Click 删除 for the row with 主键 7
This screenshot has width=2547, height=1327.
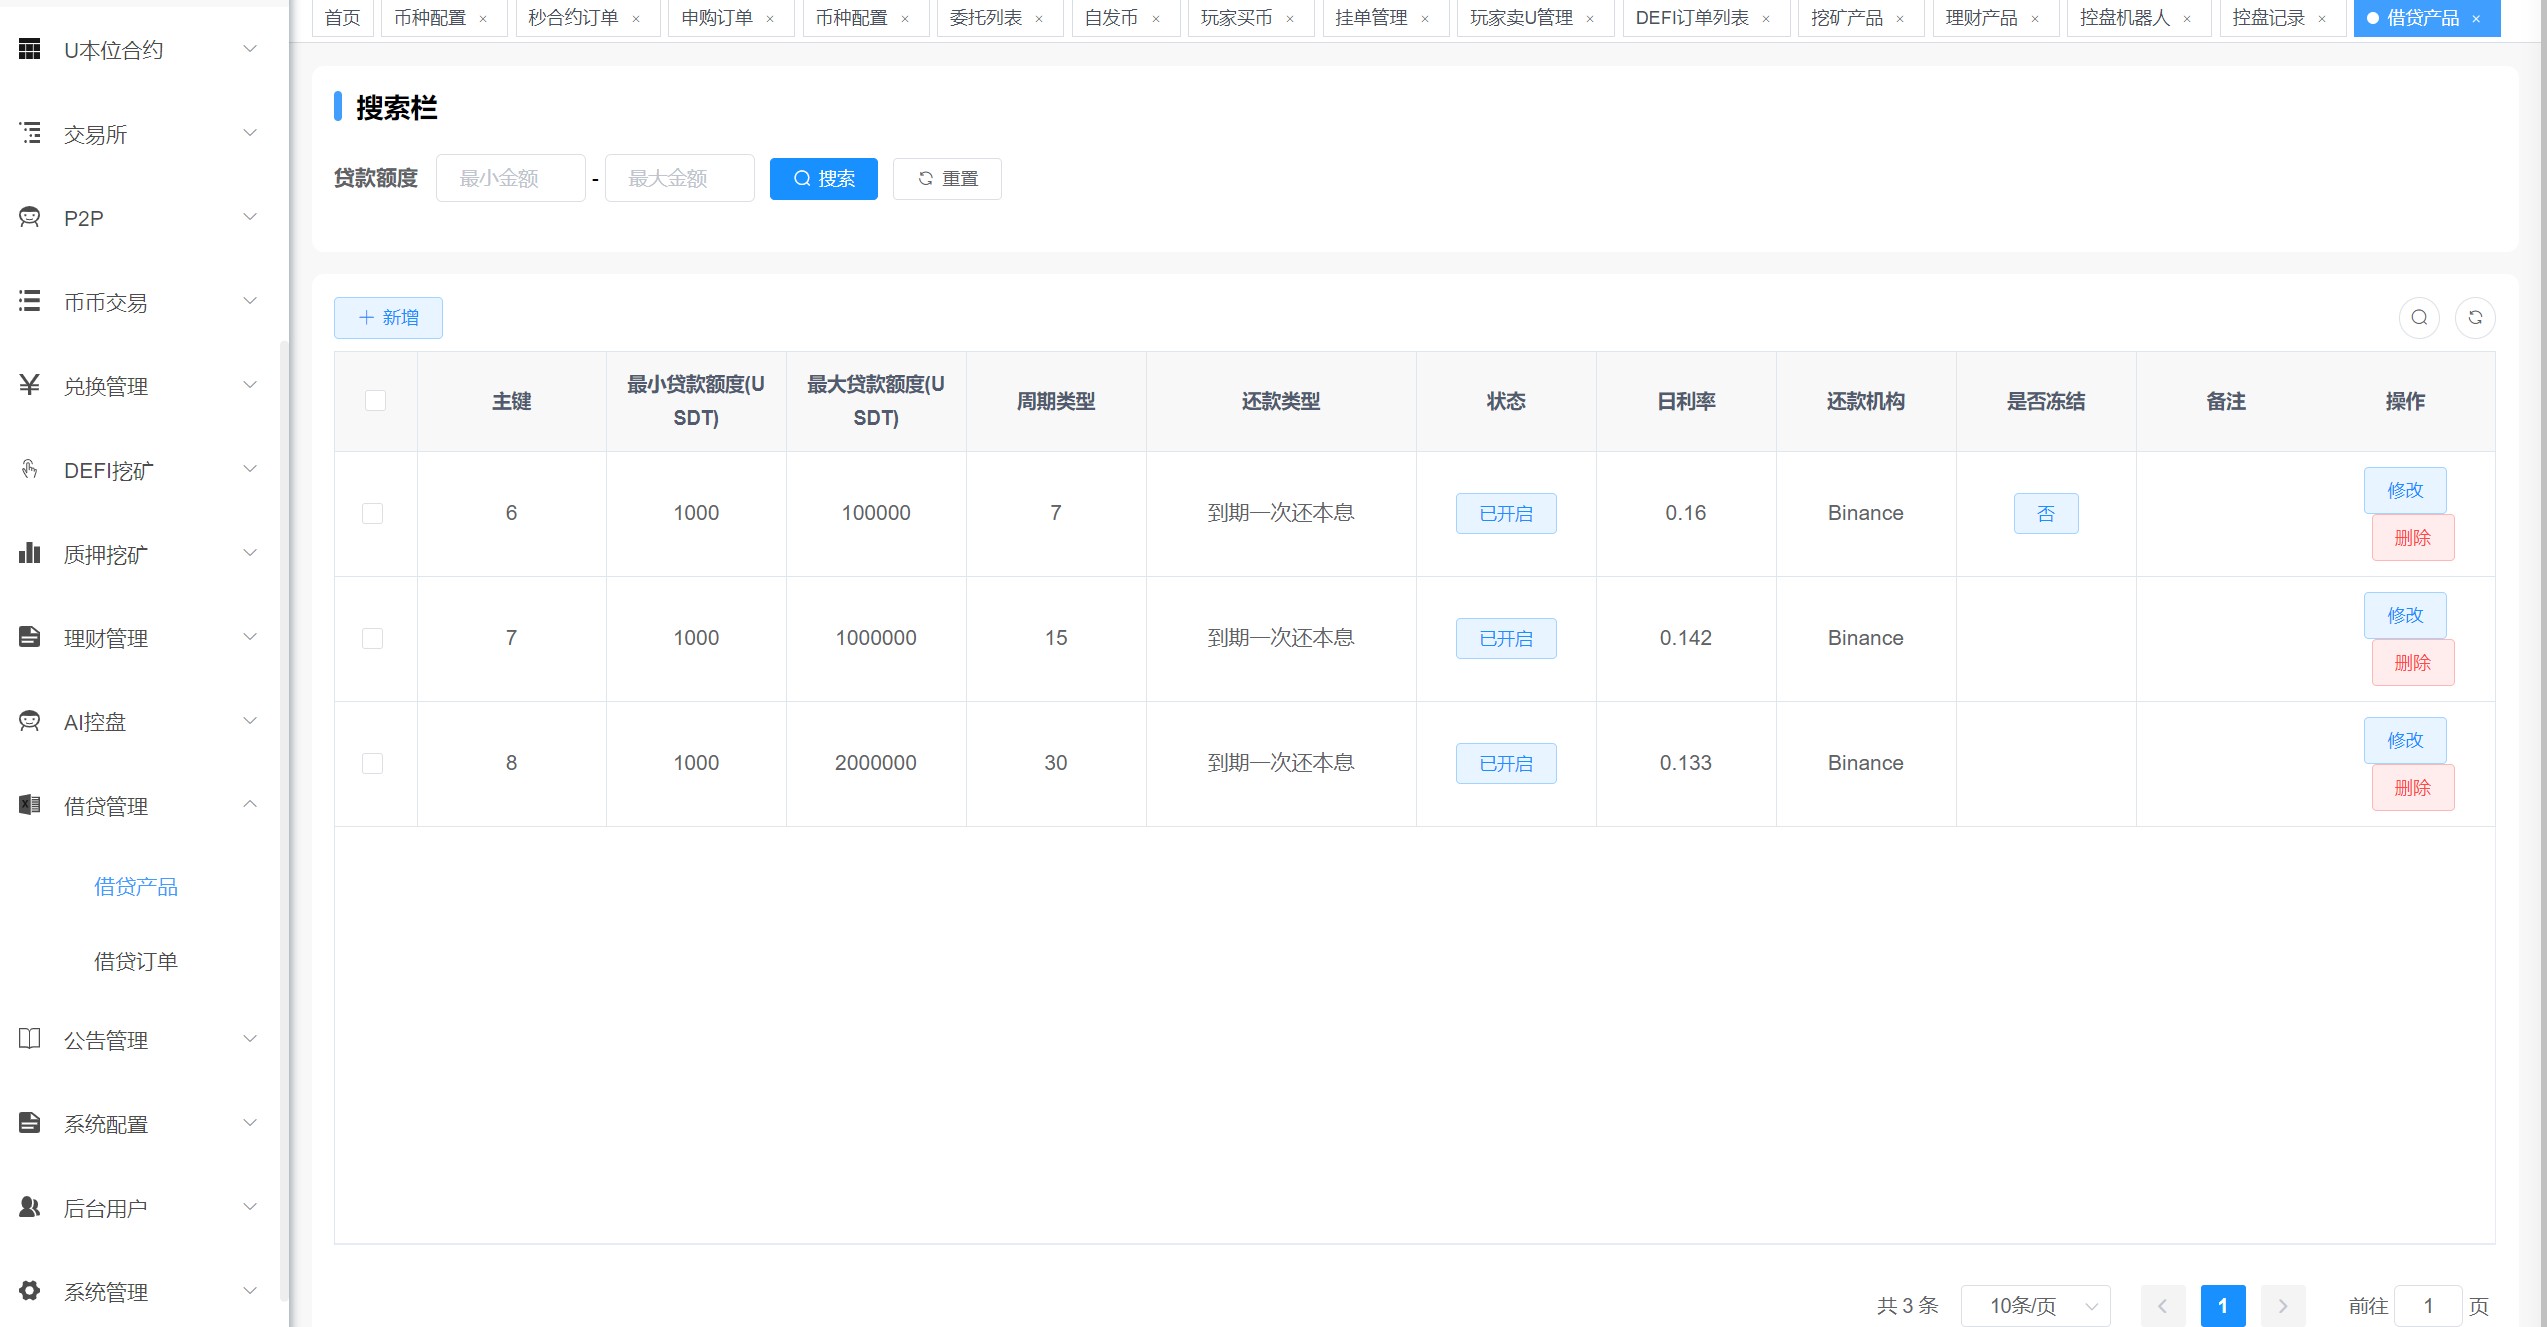coord(2413,663)
